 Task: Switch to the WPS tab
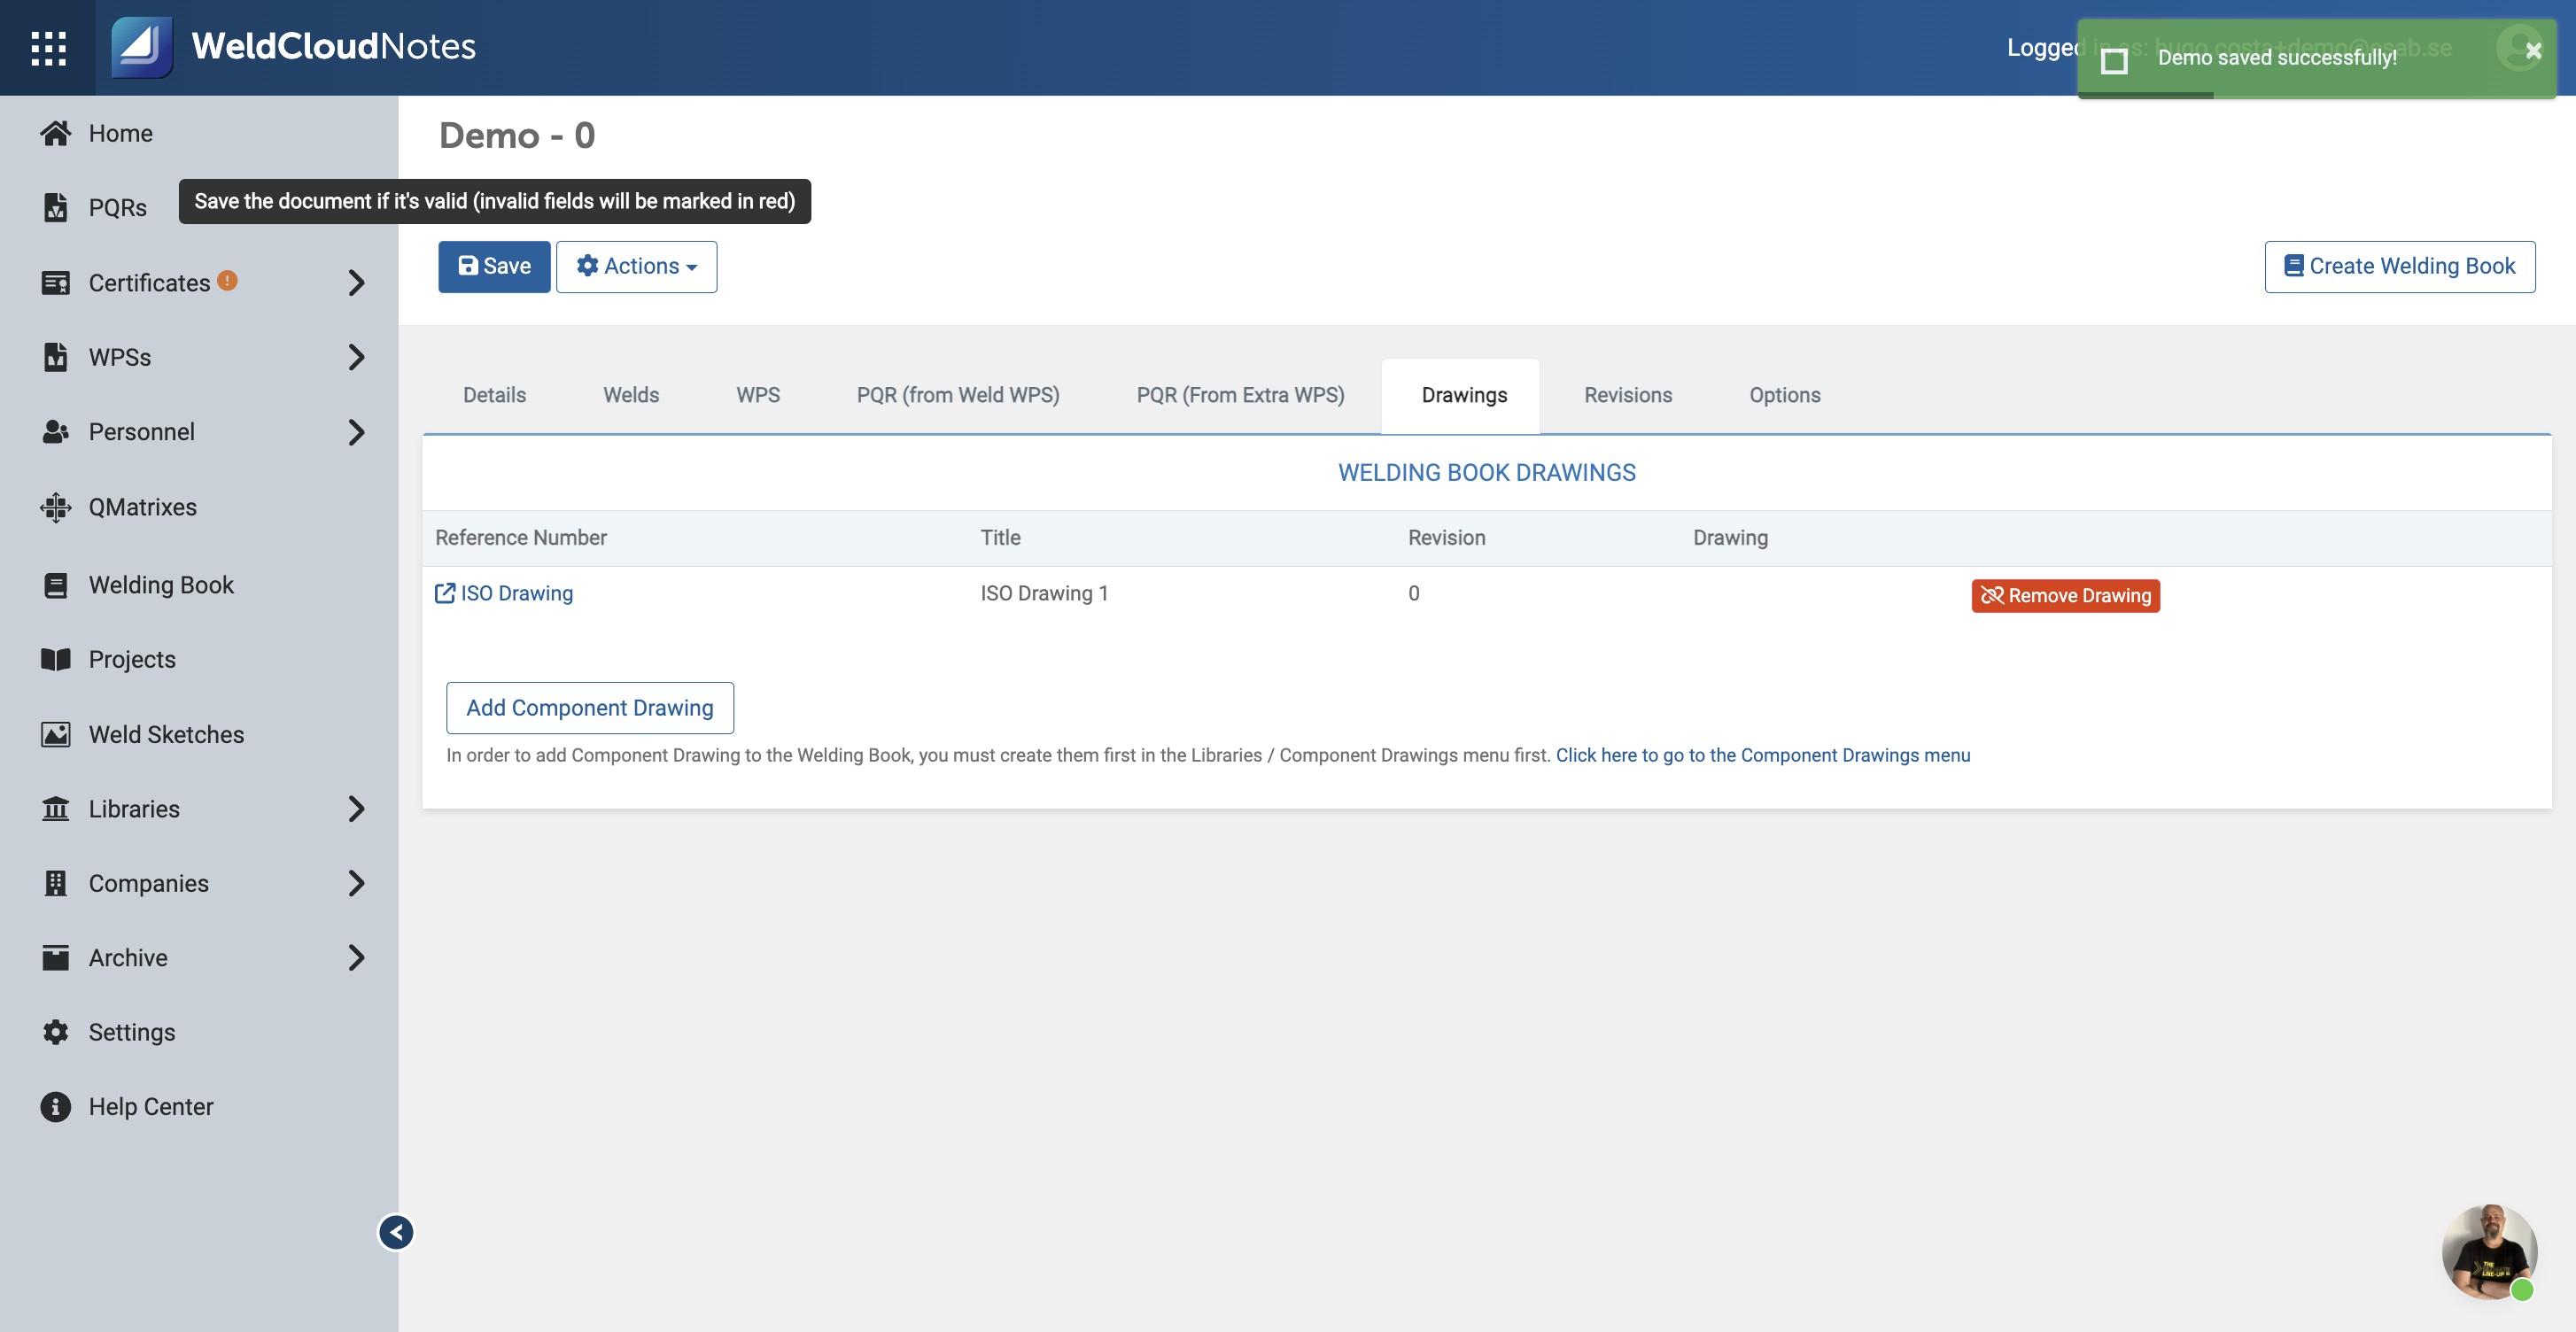coord(758,395)
